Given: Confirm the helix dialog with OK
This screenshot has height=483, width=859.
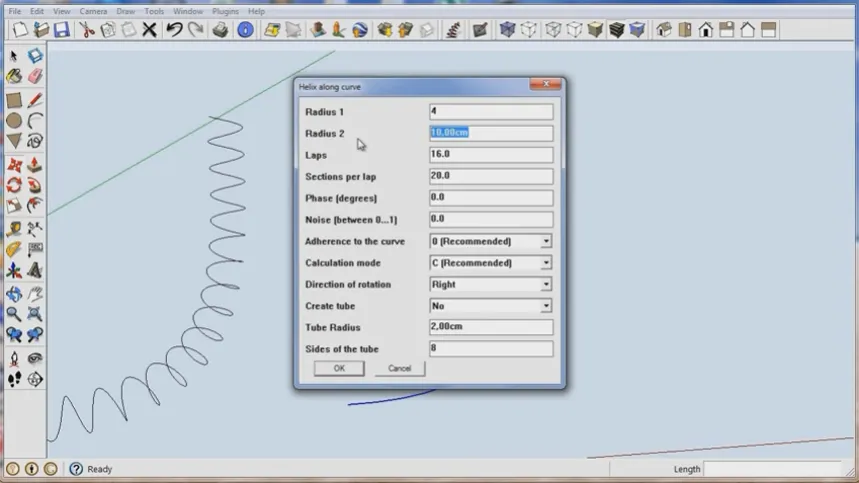Looking at the screenshot, I should coord(339,368).
